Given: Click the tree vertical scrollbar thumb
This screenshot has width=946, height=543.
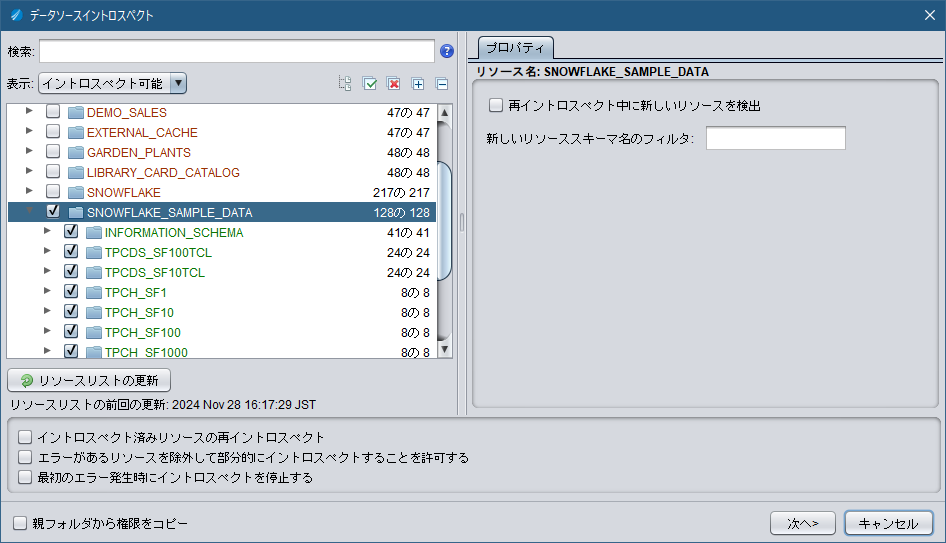Looking at the screenshot, I should pos(445,221).
